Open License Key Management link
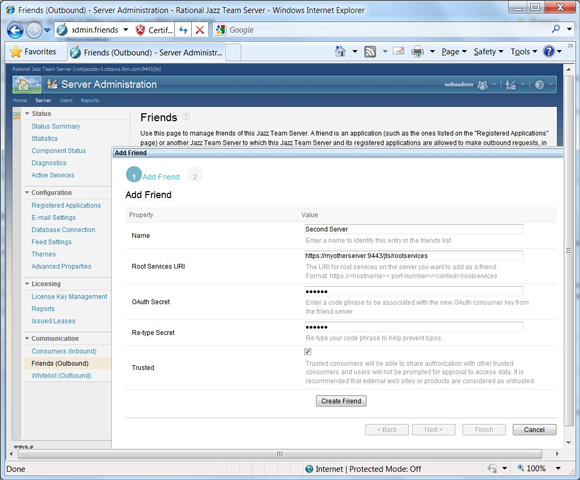 (69, 297)
